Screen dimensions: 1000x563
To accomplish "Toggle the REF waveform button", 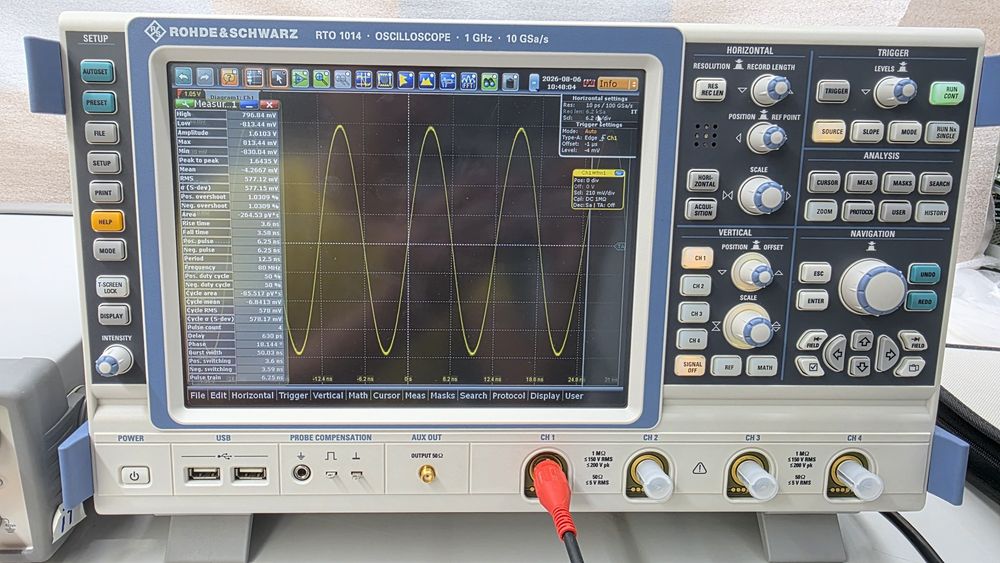I will [x=726, y=367].
